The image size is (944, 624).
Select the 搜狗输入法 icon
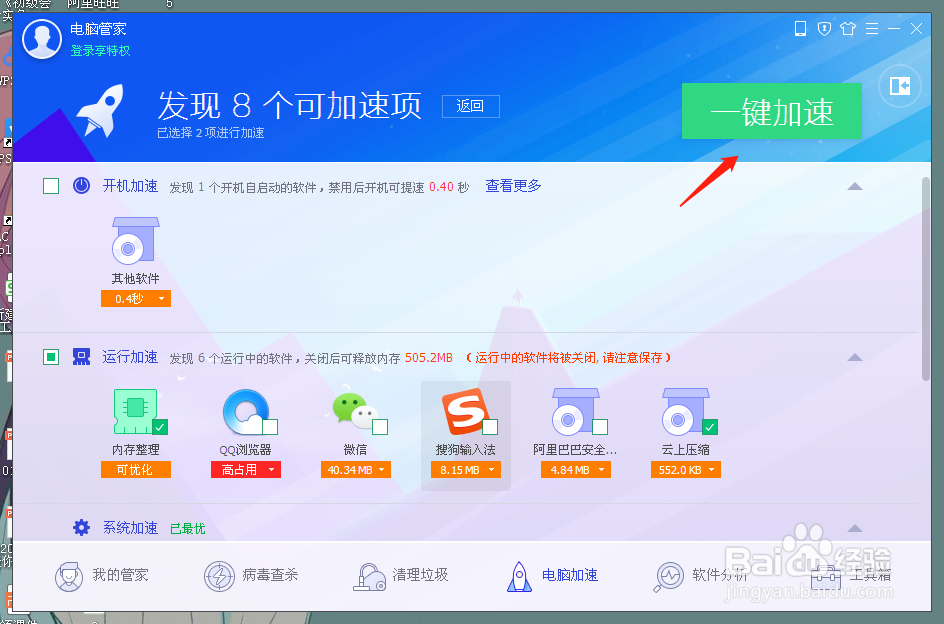click(x=465, y=411)
